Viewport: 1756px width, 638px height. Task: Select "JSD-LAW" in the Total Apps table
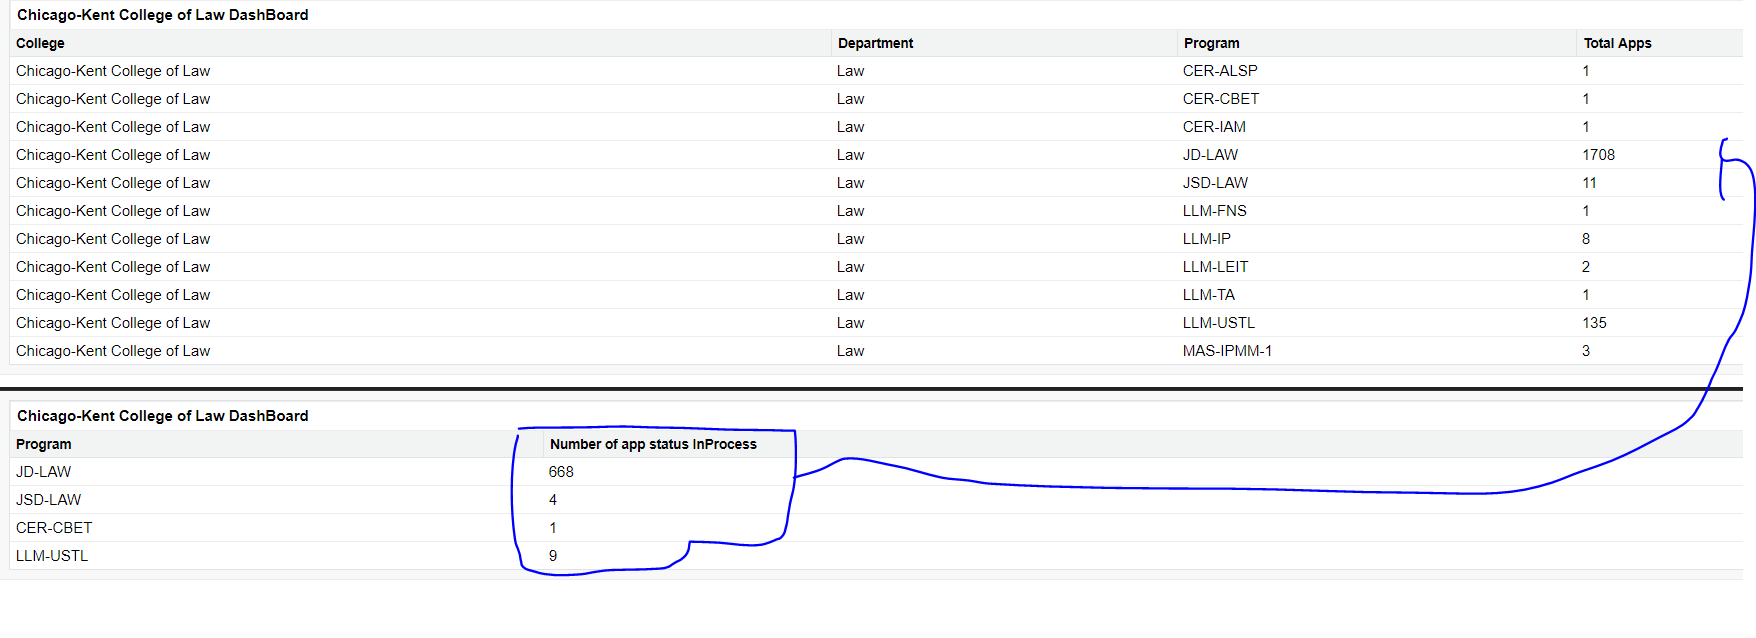click(1215, 183)
